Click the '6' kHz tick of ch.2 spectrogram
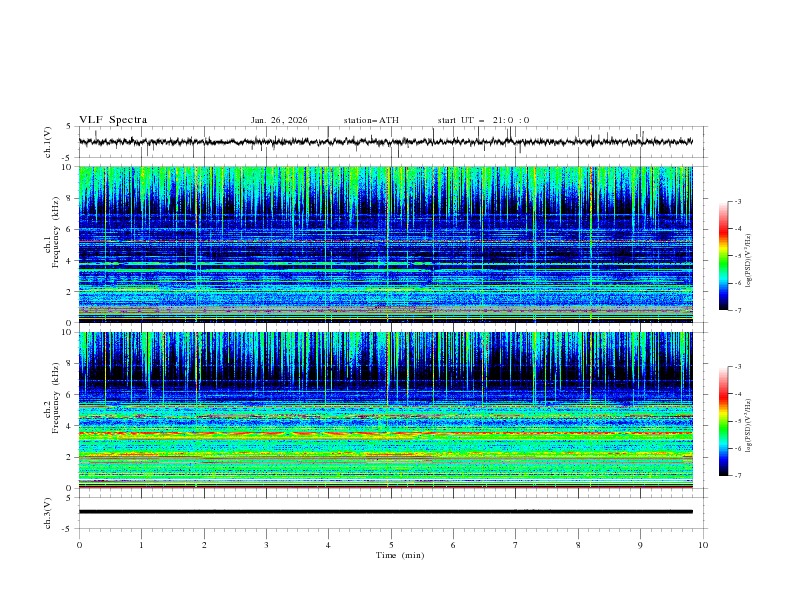Viewport: 792px width, 612px height. [69, 395]
